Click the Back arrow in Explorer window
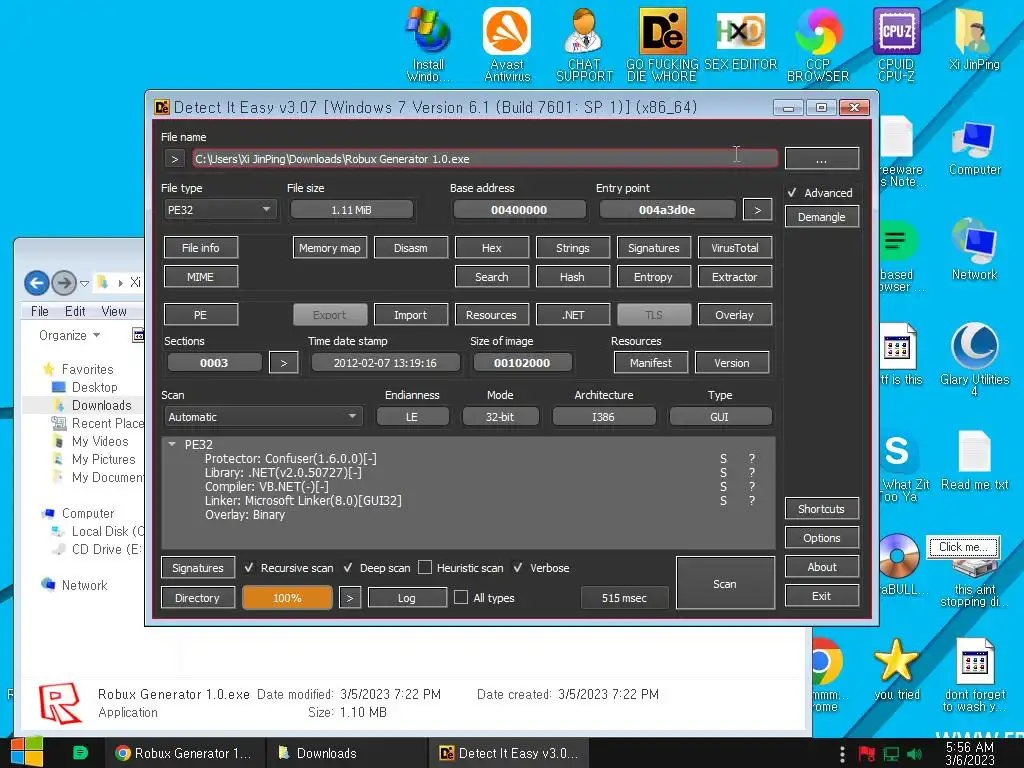Viewport: 1024px width, 768px height. [x=37, y=283]
